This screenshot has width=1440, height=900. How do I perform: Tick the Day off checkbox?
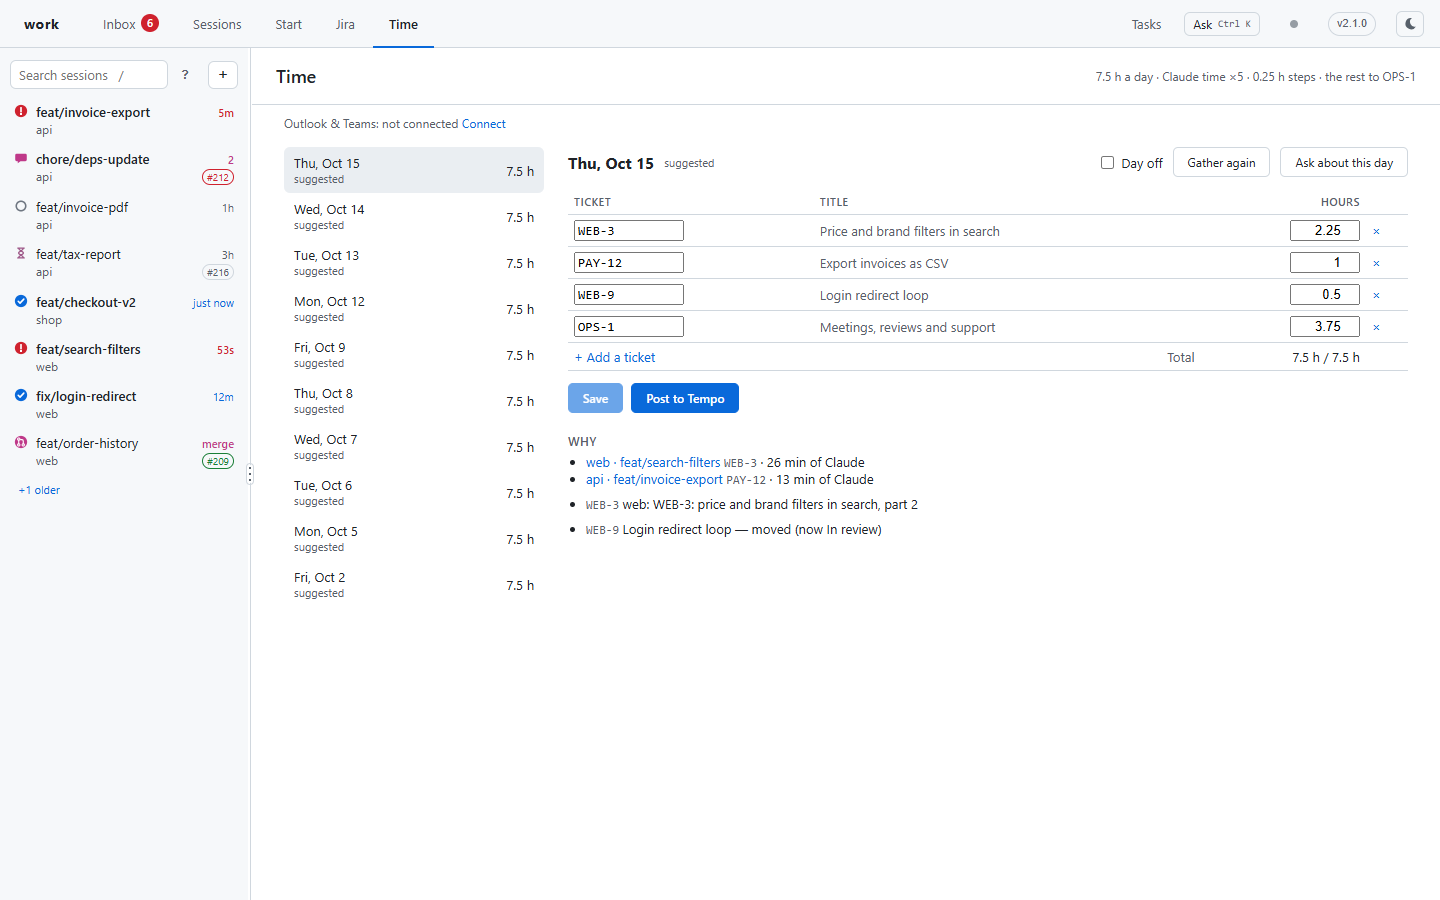pyautogui.click(x=1107, y=163)
